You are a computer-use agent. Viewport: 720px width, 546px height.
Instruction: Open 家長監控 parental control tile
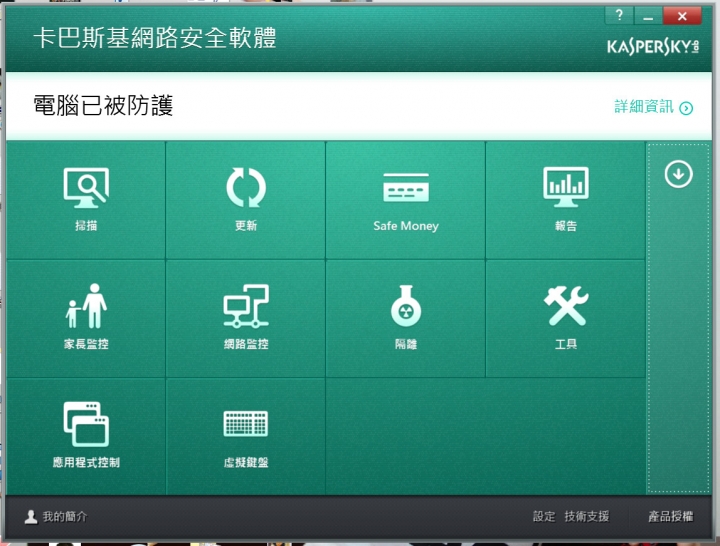[x=86, y=319]
